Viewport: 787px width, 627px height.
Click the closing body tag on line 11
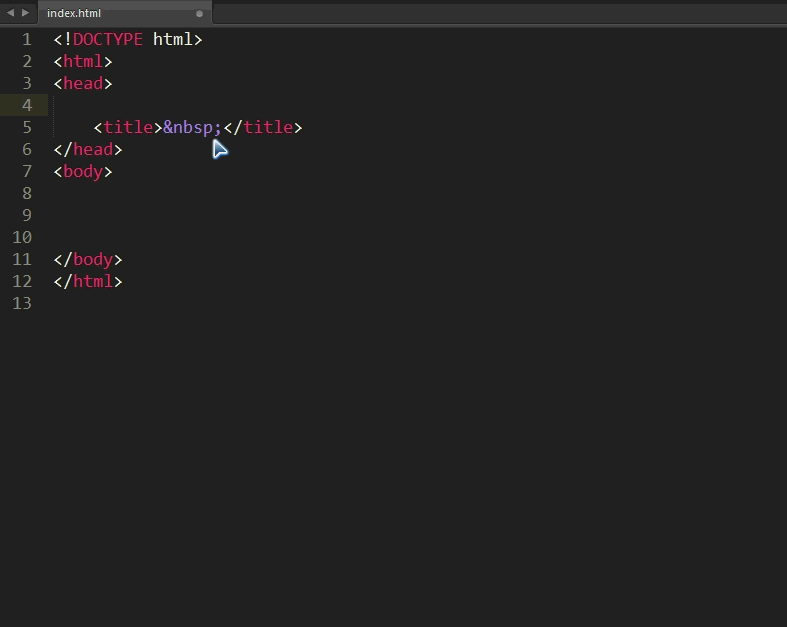88,260
